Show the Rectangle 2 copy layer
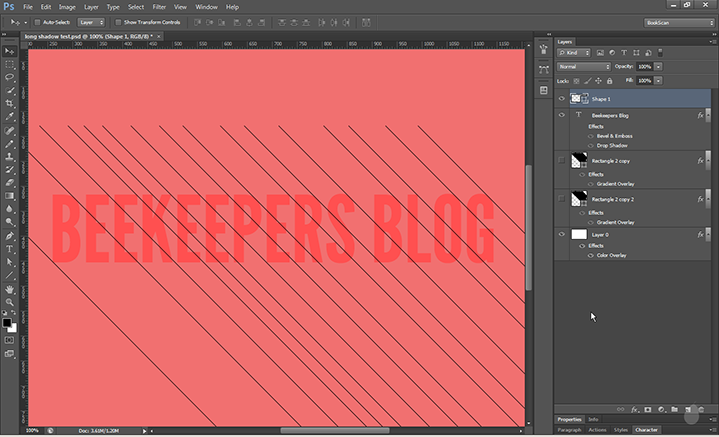The width and height of the screenshot is (719, 437). (561, 160)
